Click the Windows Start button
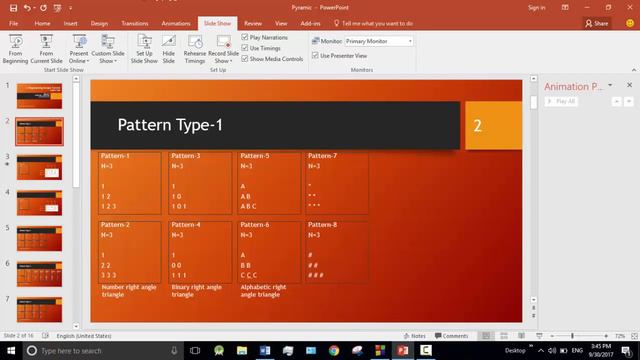640x360 pixels. pos(11,351)
